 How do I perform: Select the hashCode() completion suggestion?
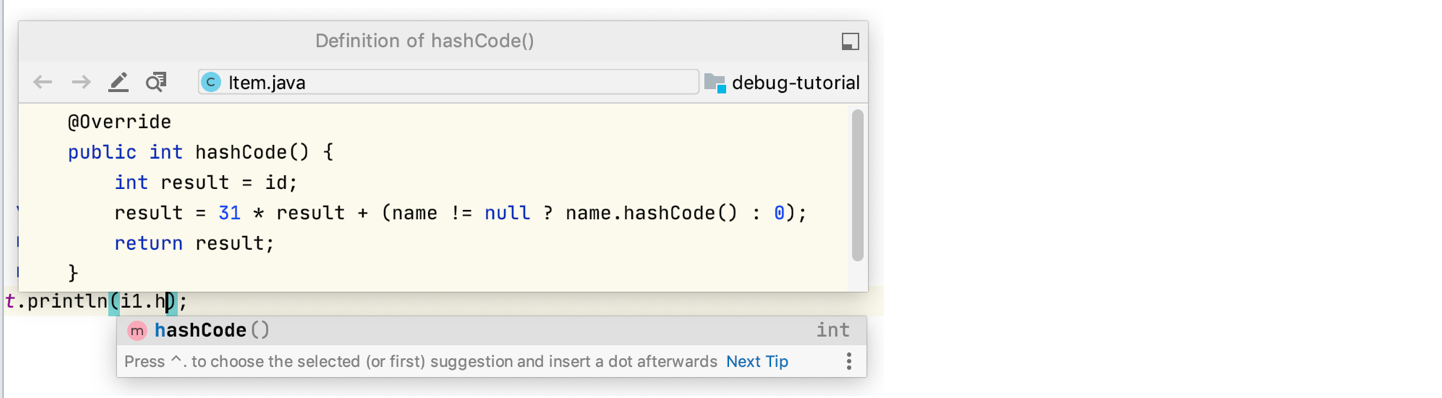coord(492,331)
